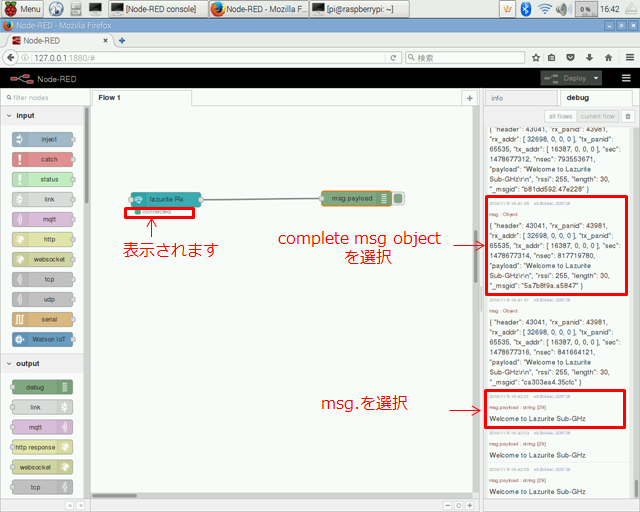Go to Firefox home page icon

click(608, 58)
